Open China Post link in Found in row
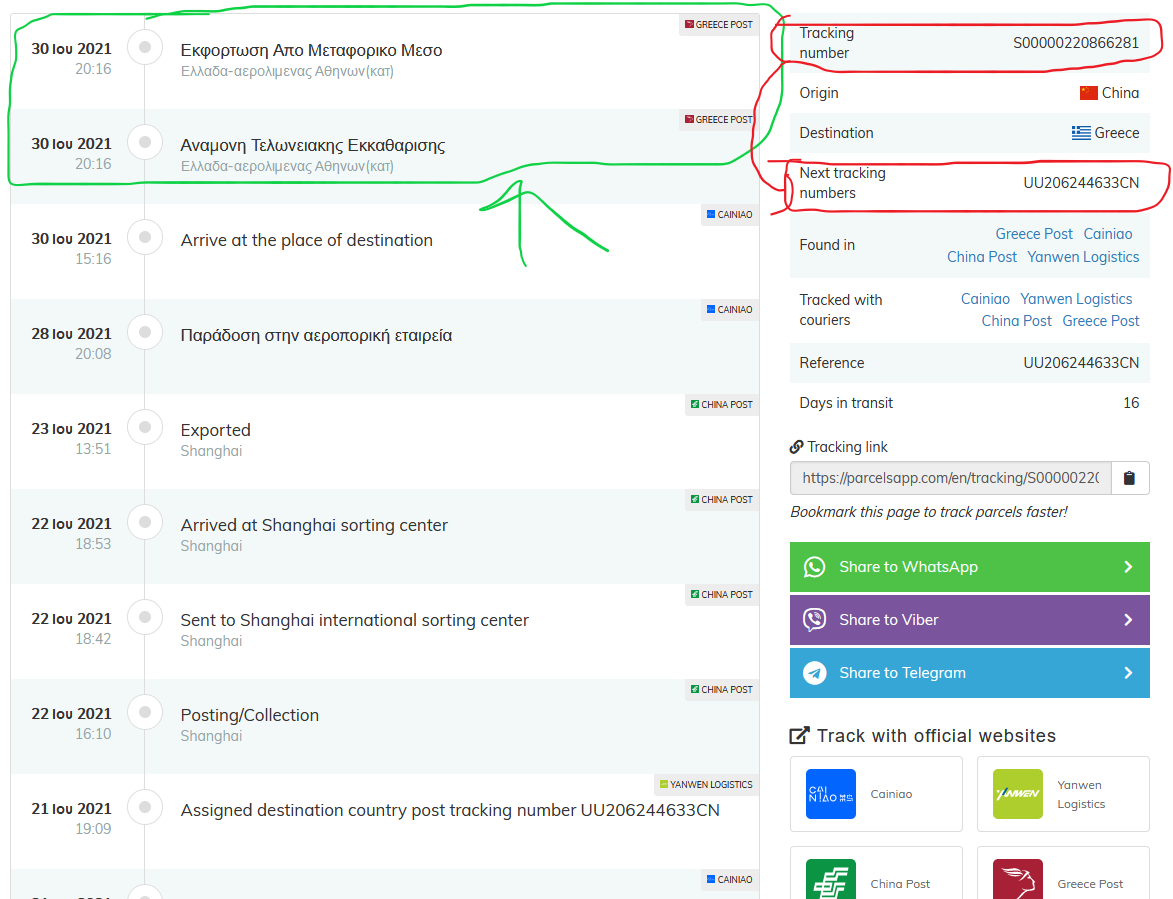 coord(981,257)
